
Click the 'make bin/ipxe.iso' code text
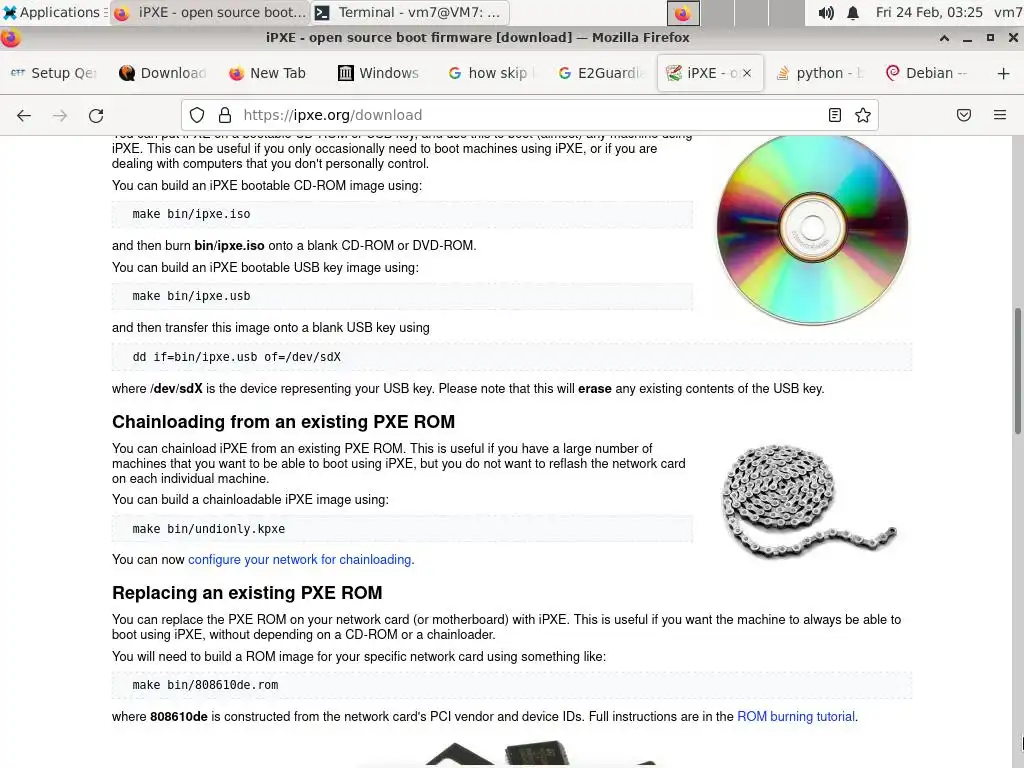191,214
